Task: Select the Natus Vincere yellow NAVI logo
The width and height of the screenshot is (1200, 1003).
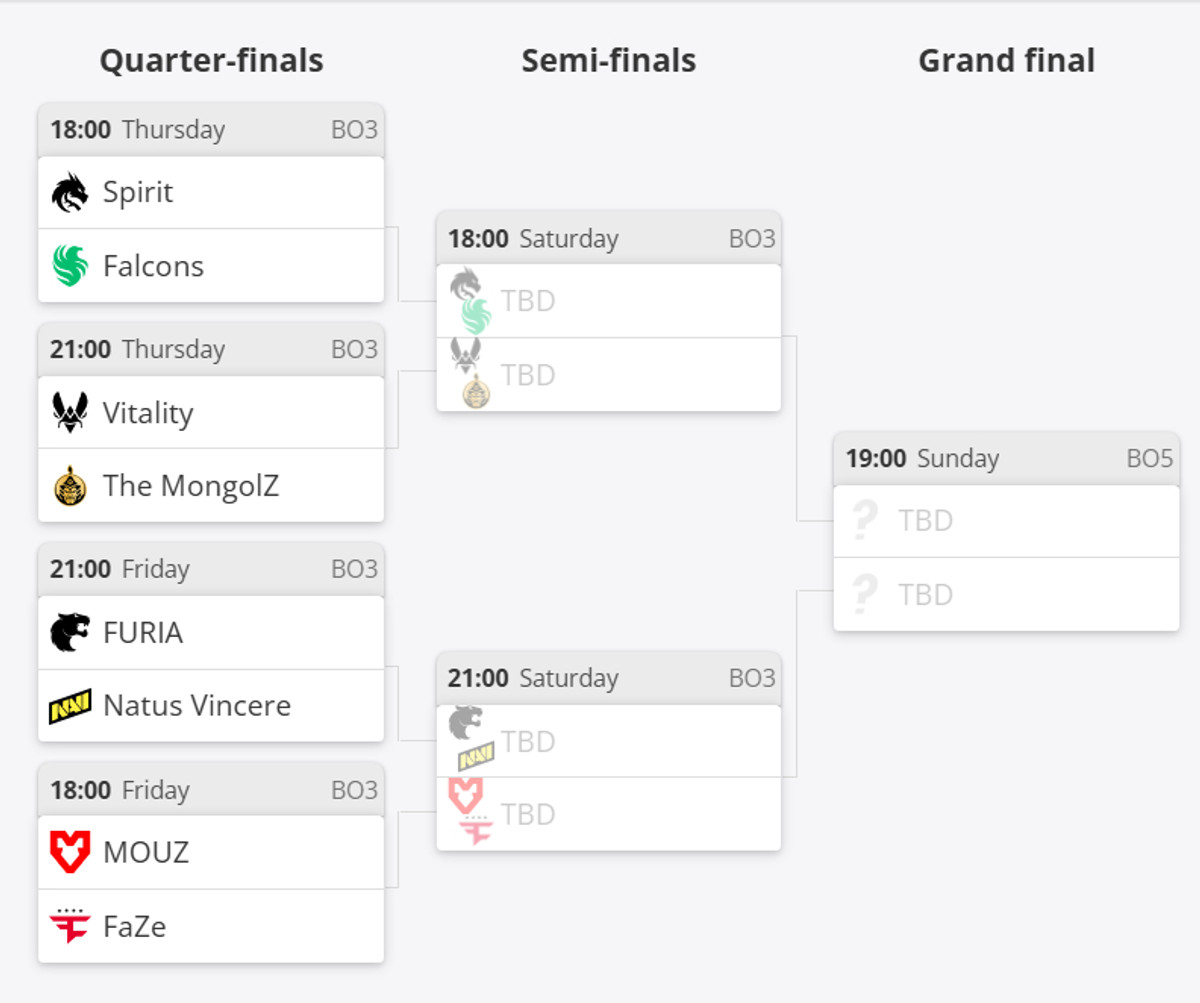Action: (x=70, y=706)
